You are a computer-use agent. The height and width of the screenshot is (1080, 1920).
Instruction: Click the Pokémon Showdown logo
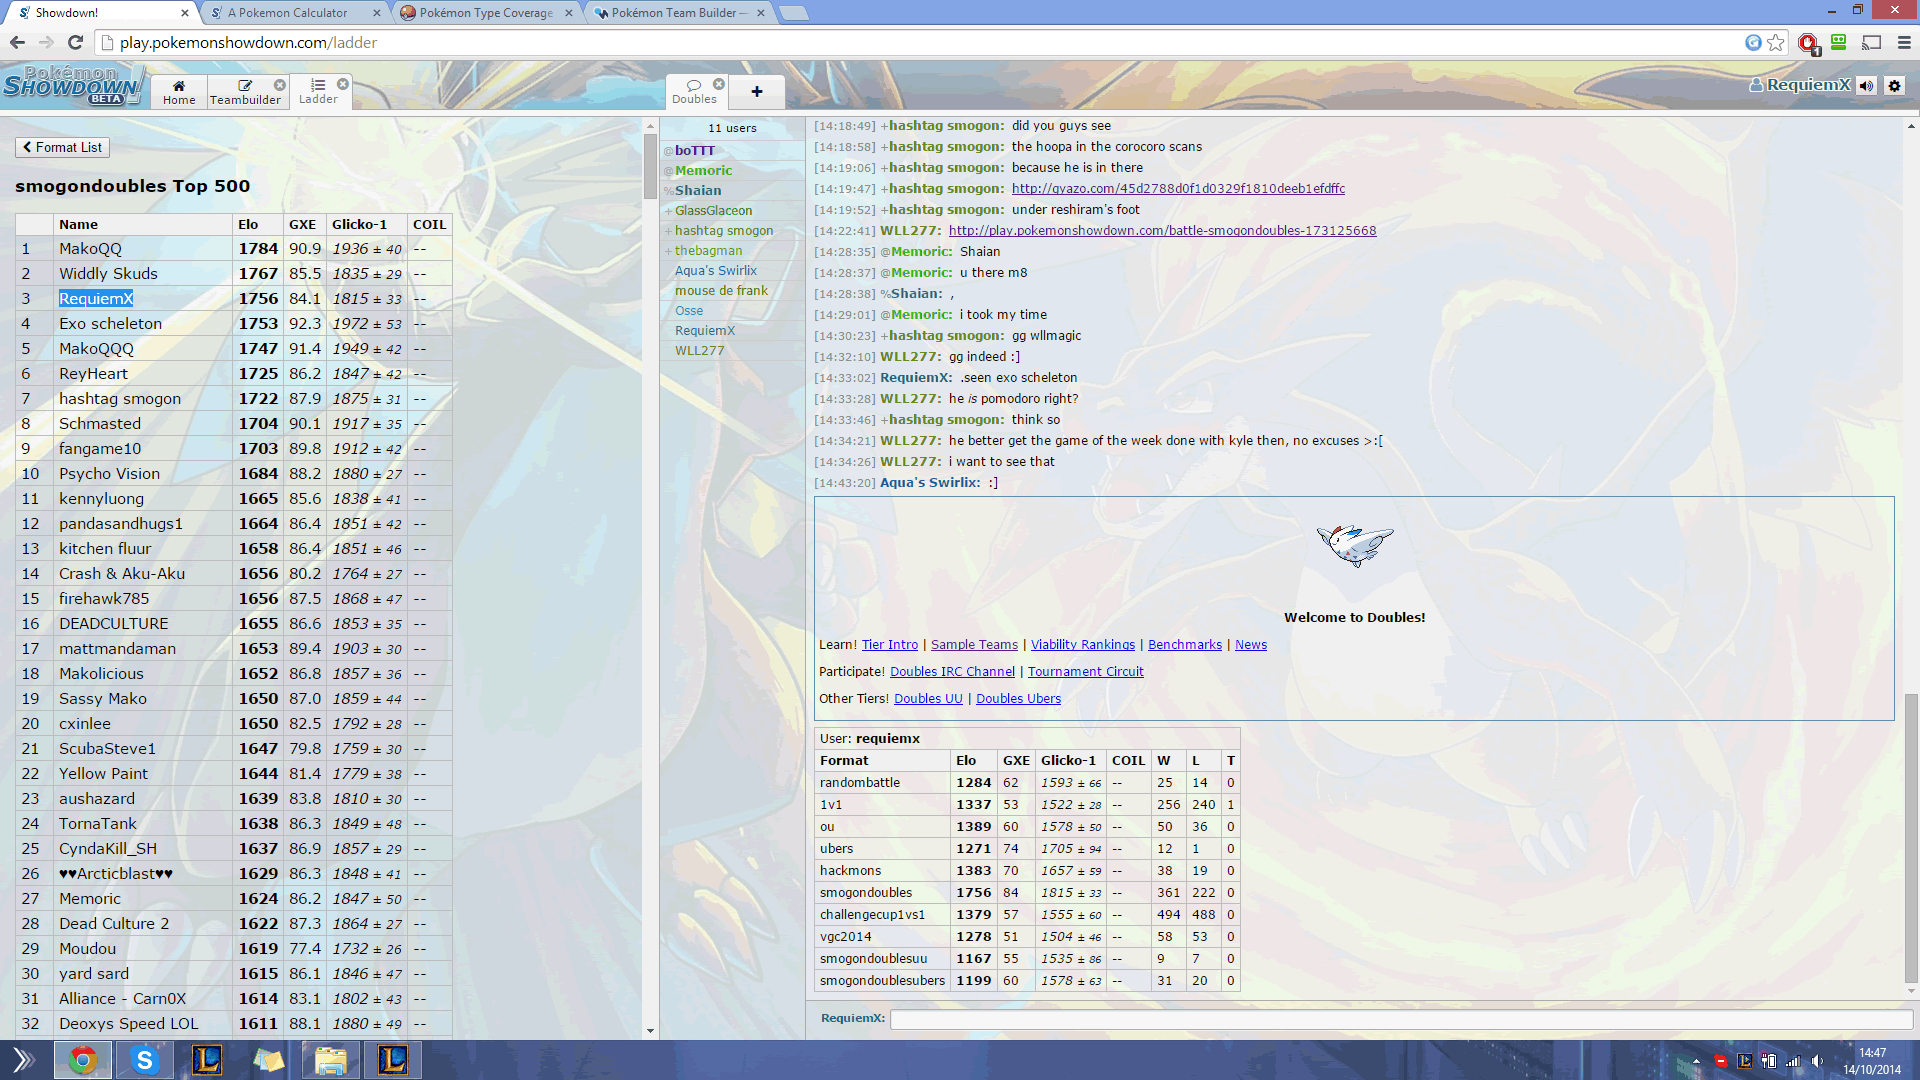point(72,85)
